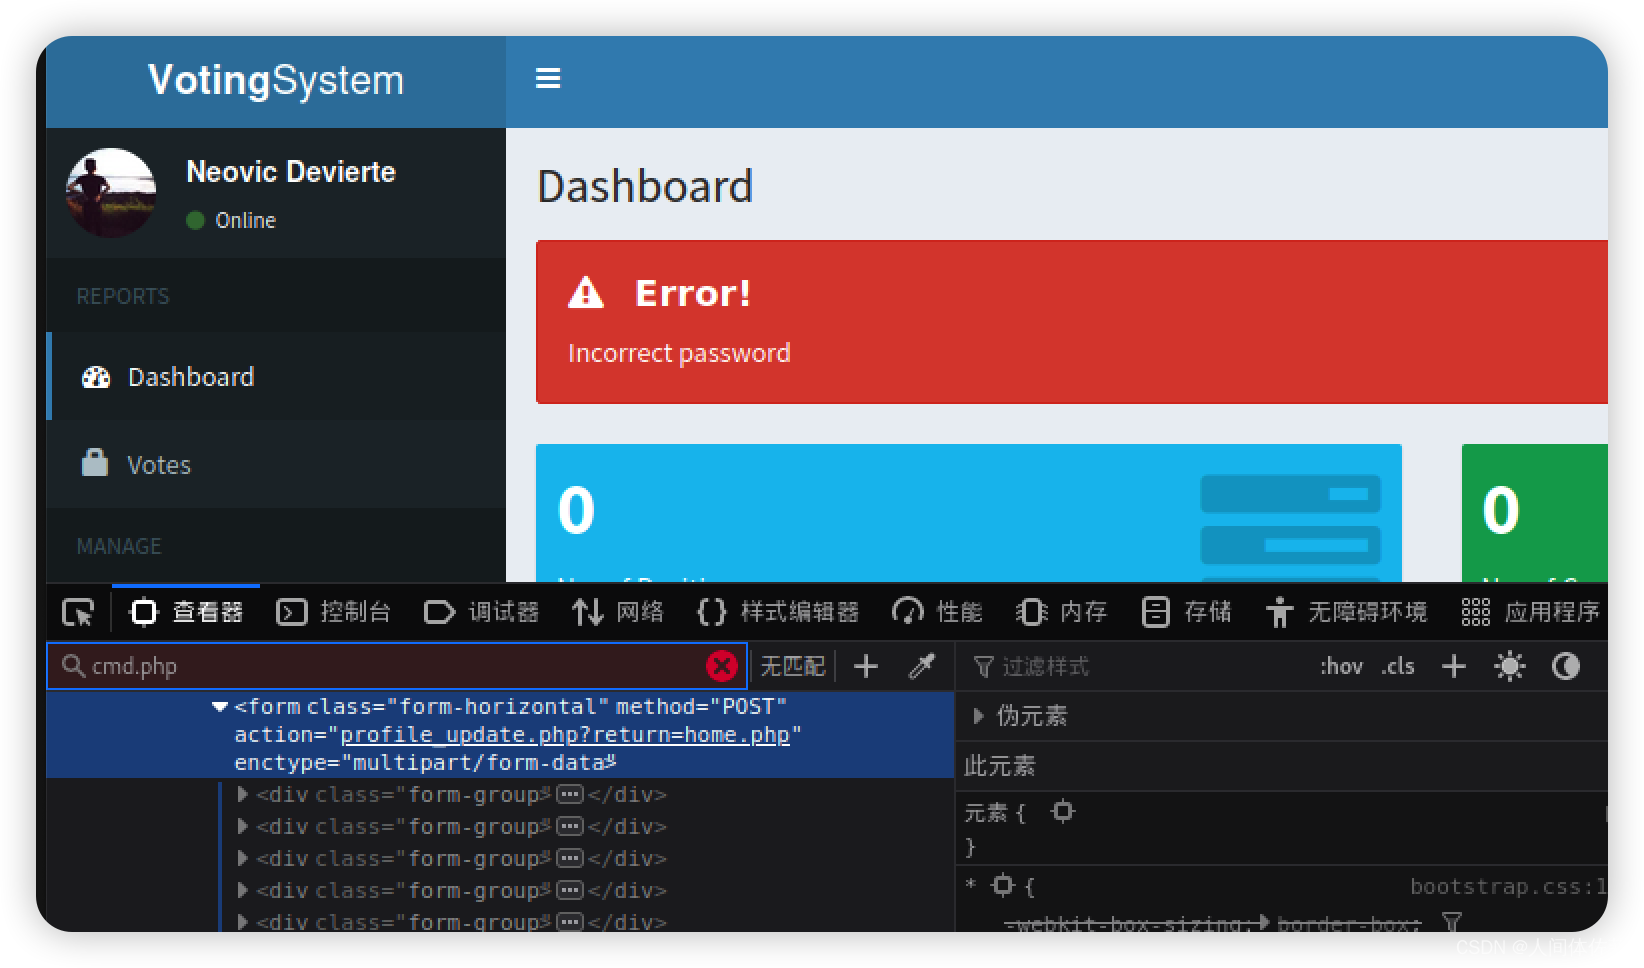Add a new node with plus icon
Screen dimensions: 1644x968
866,666
